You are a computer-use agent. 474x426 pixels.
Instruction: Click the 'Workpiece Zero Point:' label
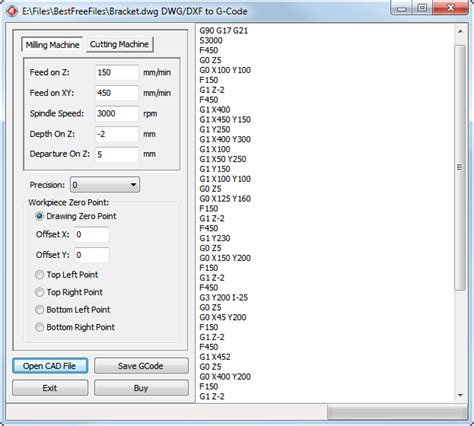click(69, 202)
